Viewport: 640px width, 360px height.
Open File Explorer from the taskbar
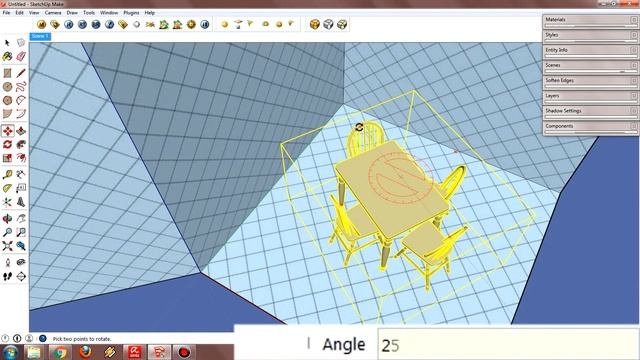(x=34, y=352)
